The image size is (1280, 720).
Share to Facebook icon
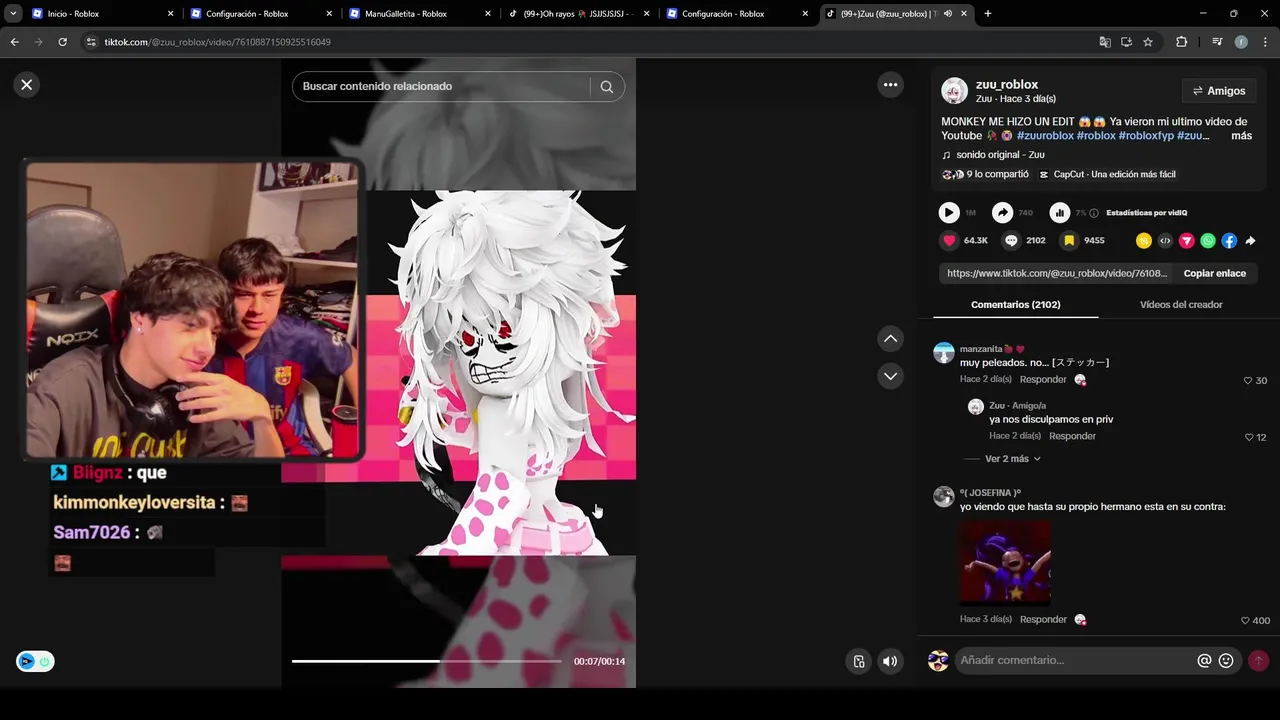tap(1229, 241)
